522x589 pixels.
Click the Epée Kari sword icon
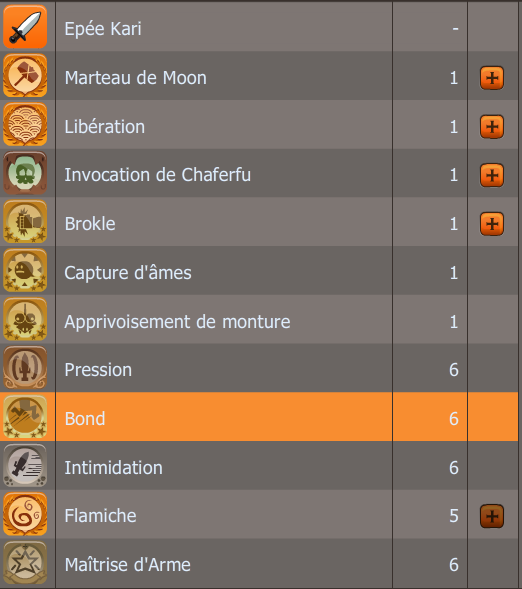point(25,27)
